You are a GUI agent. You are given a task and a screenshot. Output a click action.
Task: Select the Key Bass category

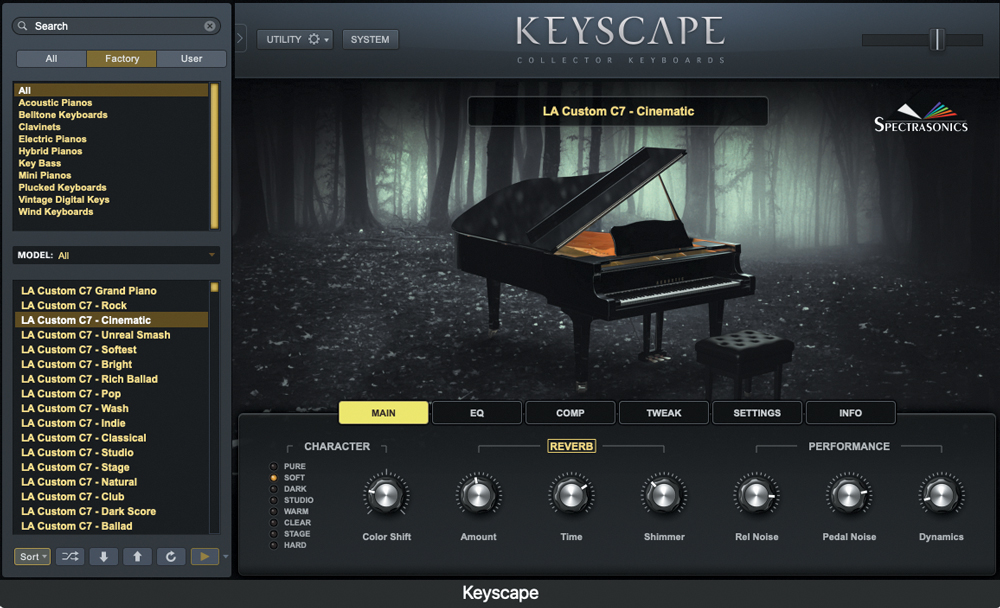pos(40,163)
